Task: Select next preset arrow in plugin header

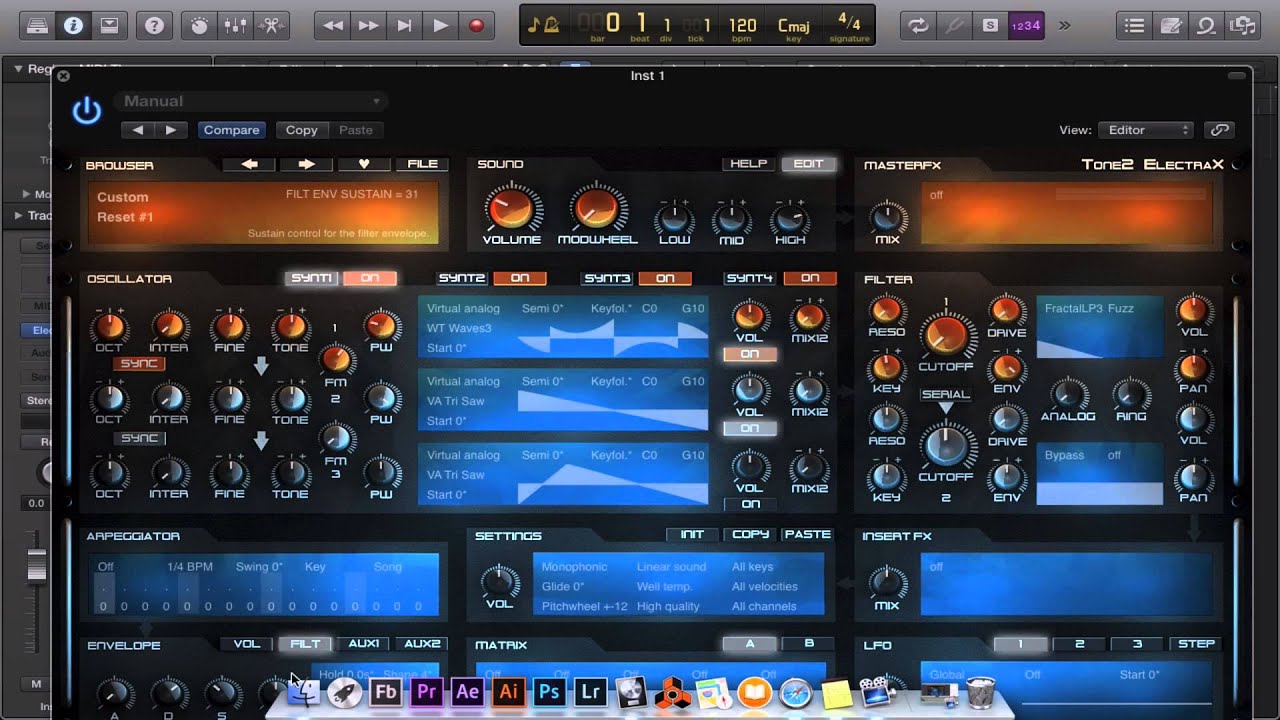Action: click(x=171, y=130)
